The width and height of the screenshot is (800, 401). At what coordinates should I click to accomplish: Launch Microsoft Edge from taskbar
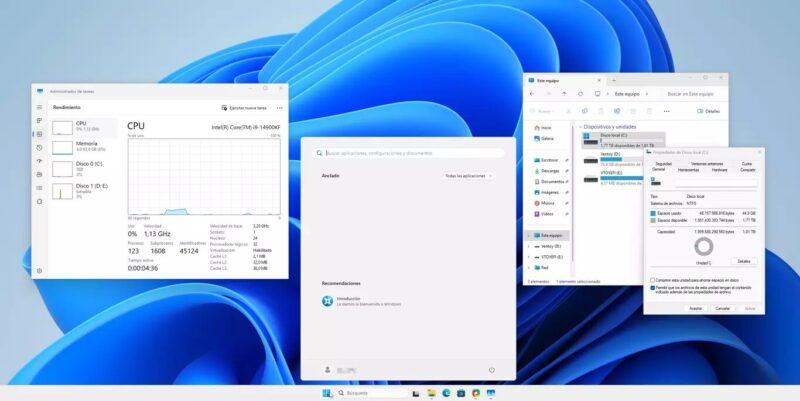pyautogui.click(x=446, y=393)
